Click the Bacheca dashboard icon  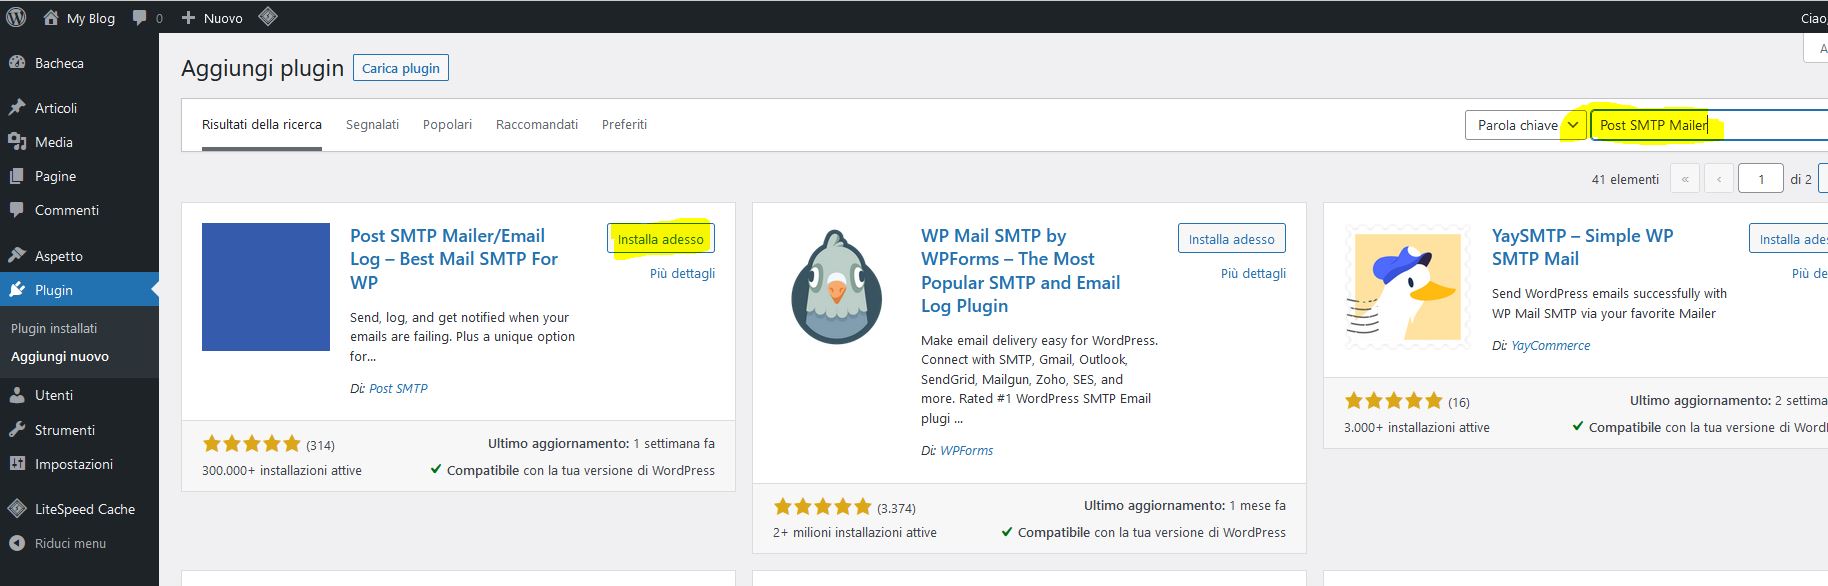click(17, 62)
